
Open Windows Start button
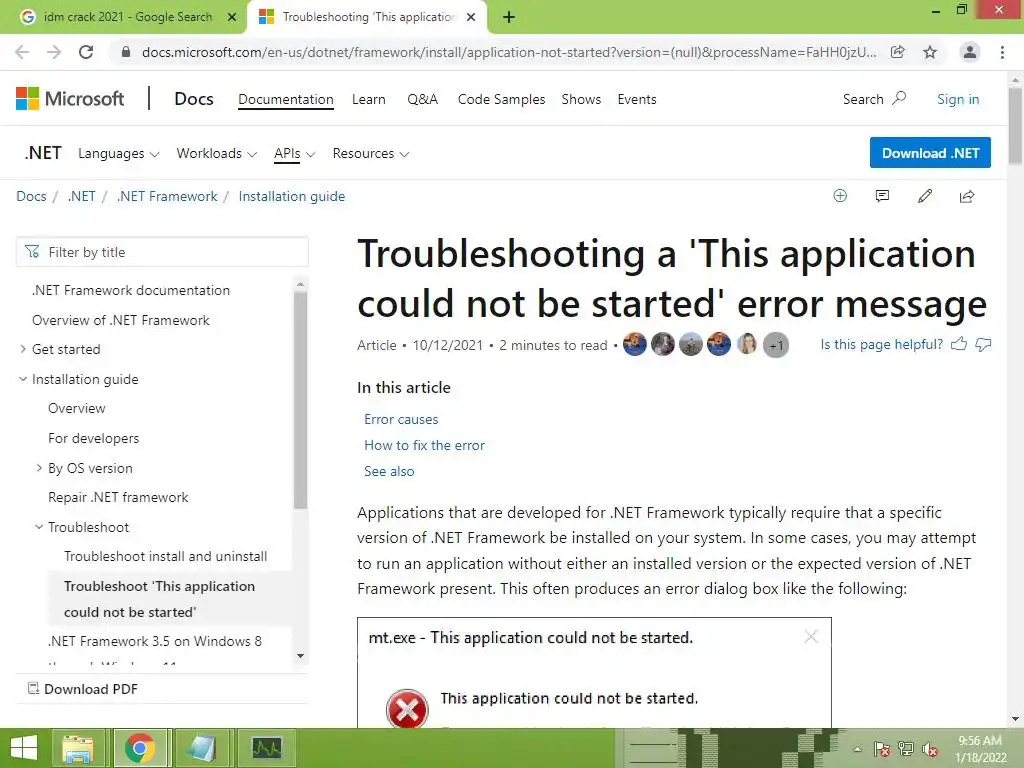click(24, 748)
